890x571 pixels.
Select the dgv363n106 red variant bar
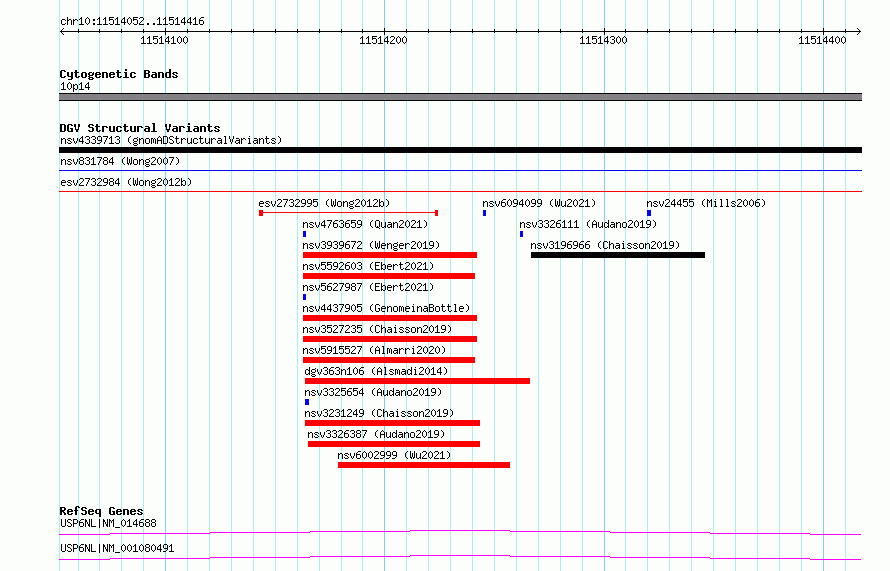tap(417, 381)
